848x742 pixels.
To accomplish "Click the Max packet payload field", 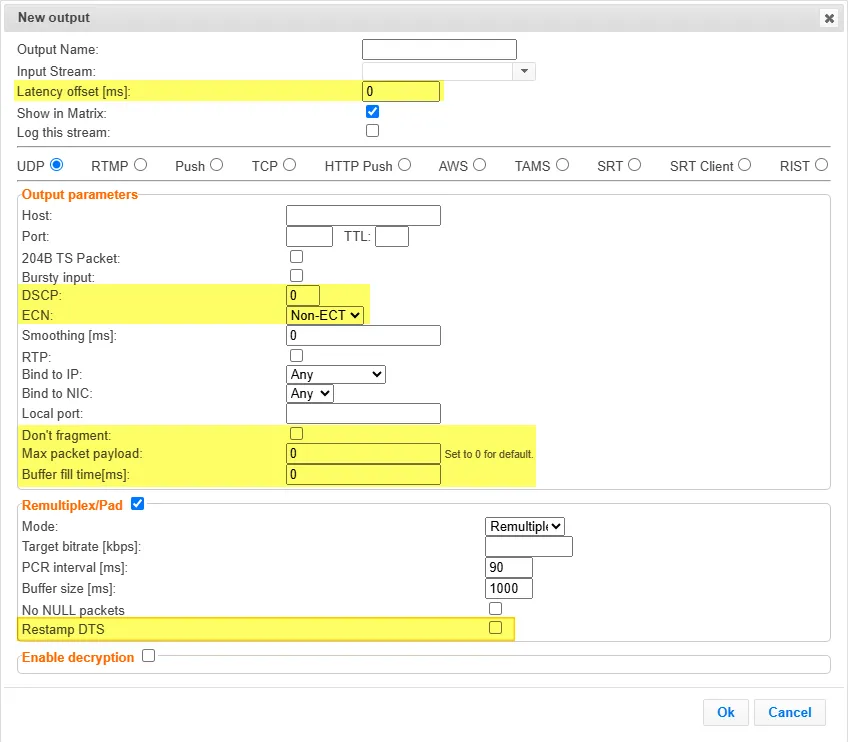I will pos(363,454).
